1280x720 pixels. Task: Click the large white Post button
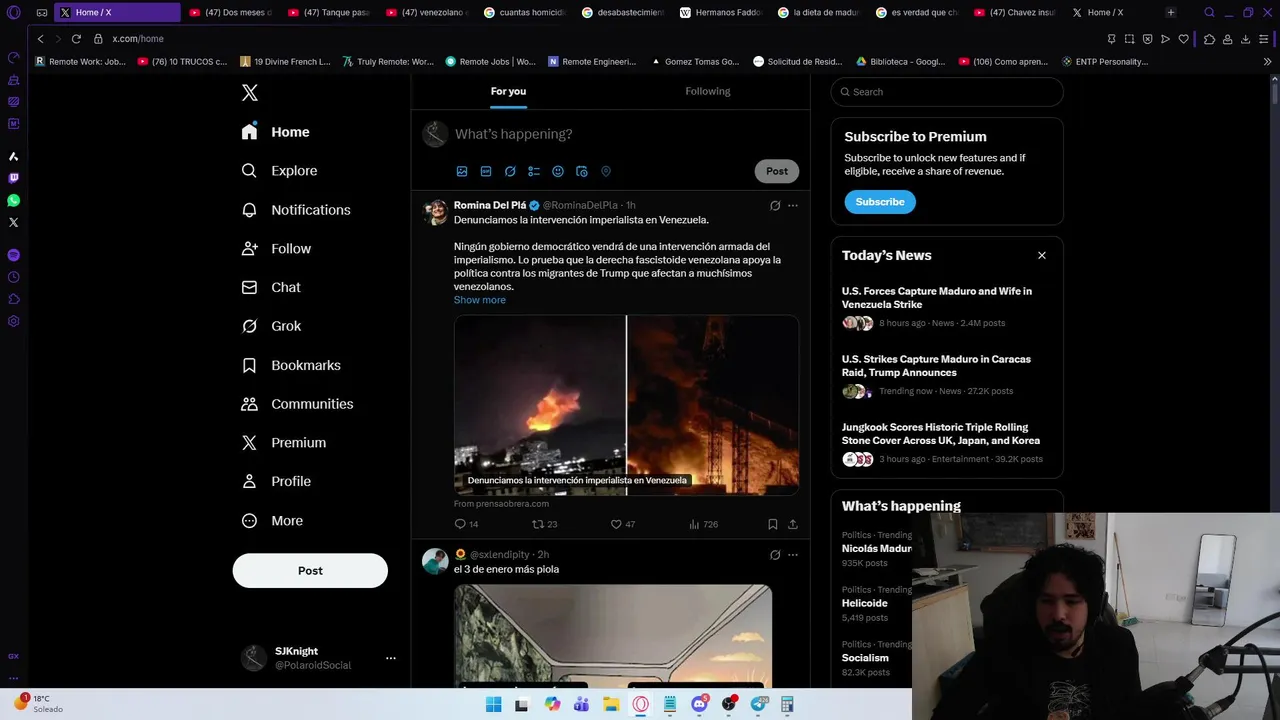point(310,570)
